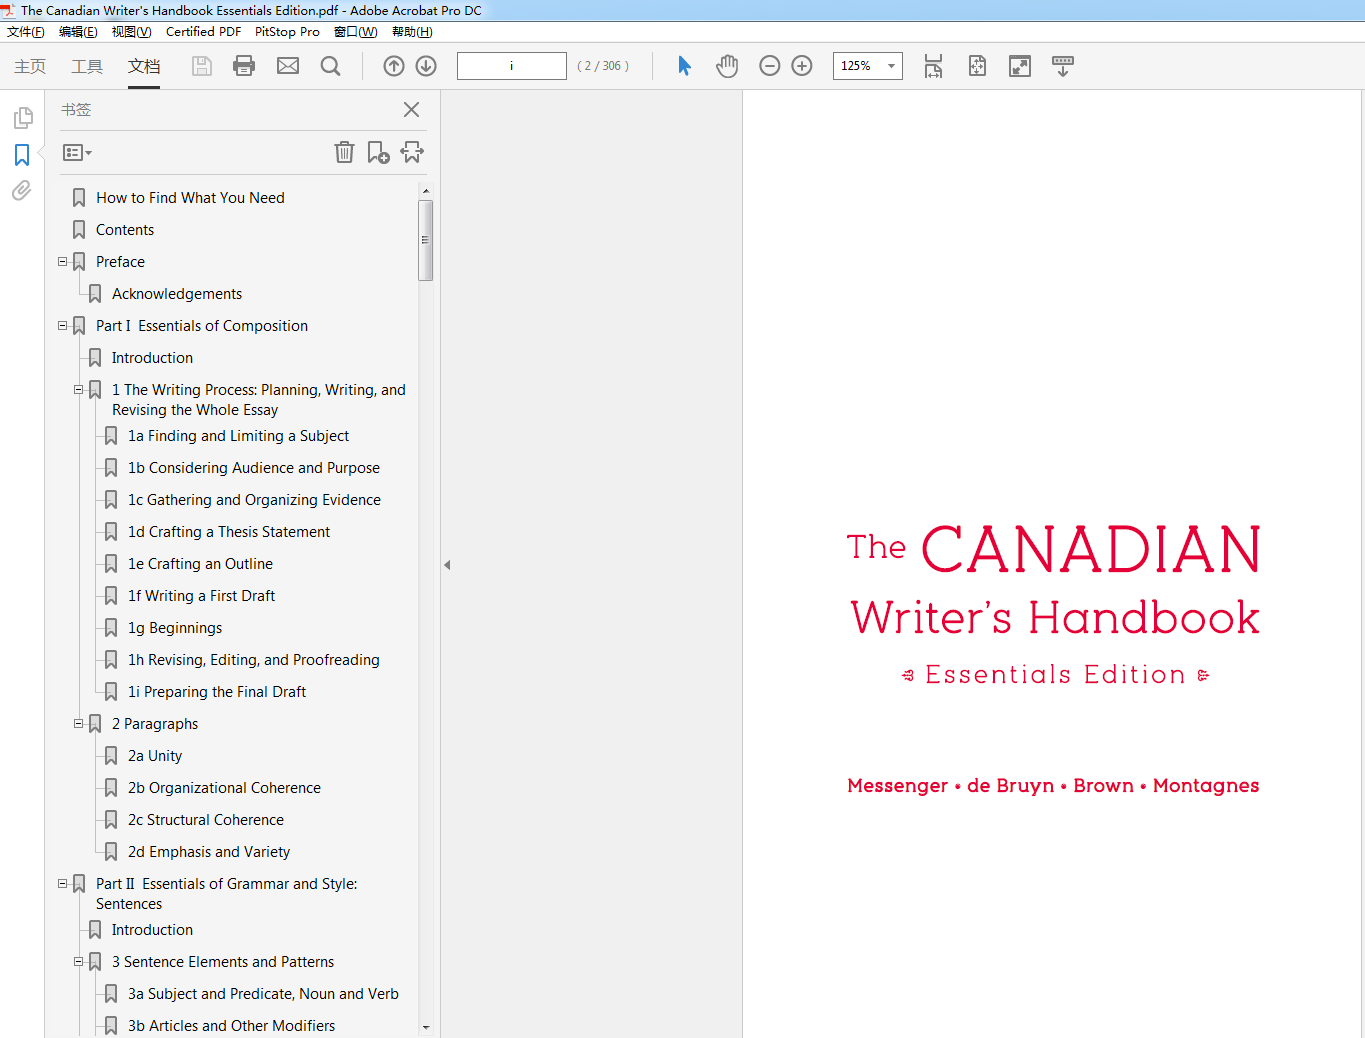Image resolution: width=1365 pixels, height=1038 pixels.
Task: Go to 1b Considering Audience and Purpose
Action: (254, 468)
